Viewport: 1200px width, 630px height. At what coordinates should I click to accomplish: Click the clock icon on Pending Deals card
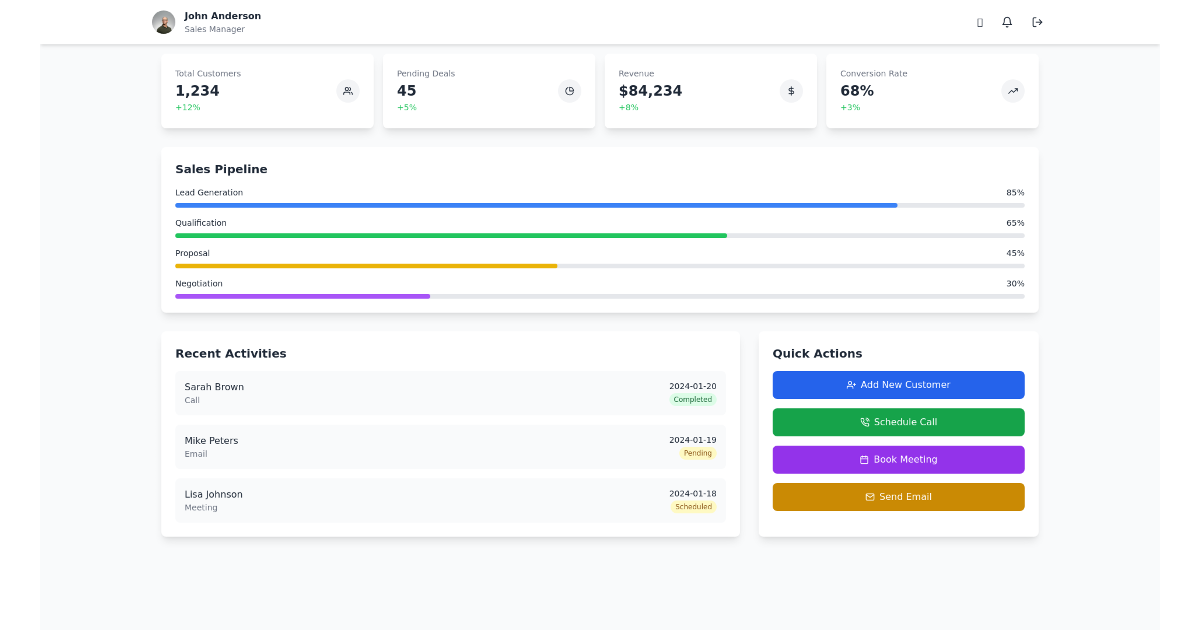point(569,91)
